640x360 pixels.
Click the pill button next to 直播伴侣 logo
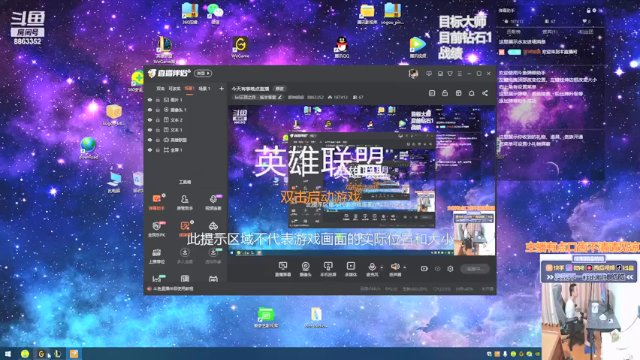tap(203, 73)
